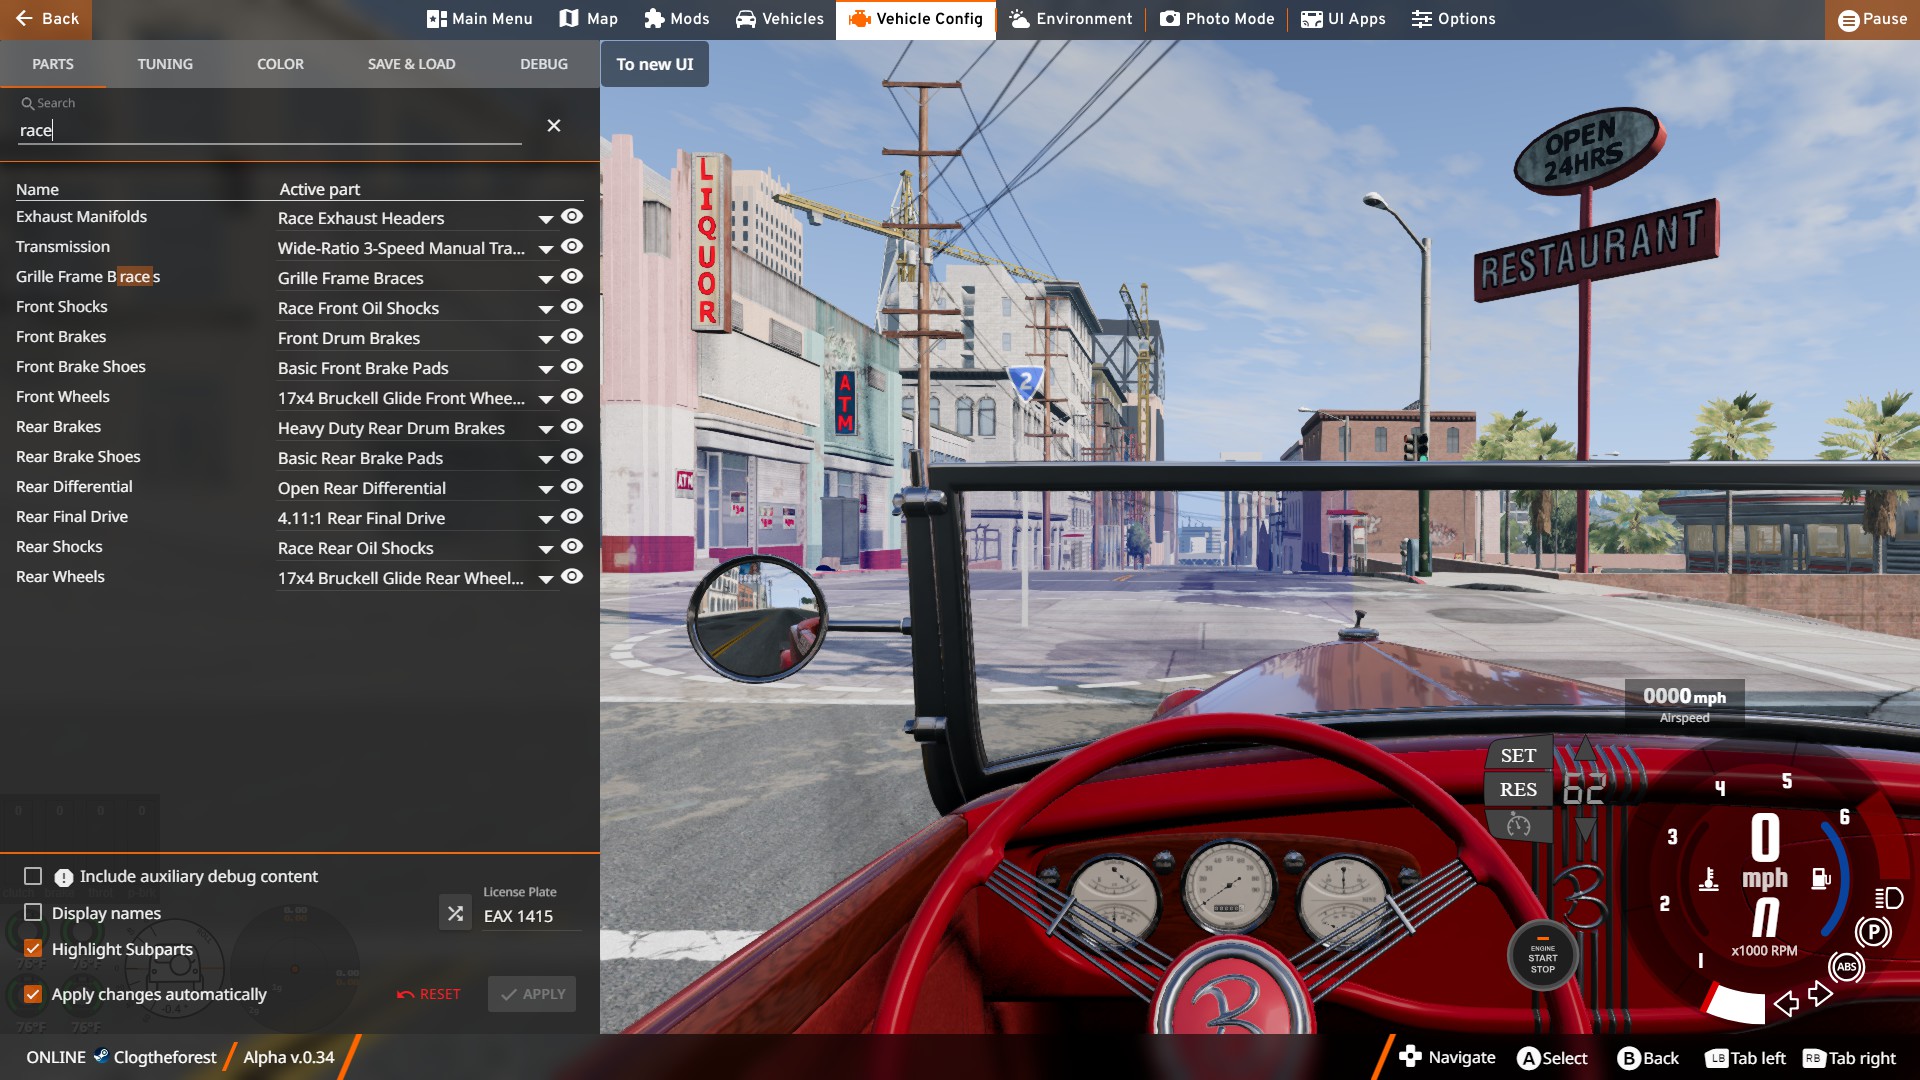Click the headlights indicator icon

[1888, 898]
